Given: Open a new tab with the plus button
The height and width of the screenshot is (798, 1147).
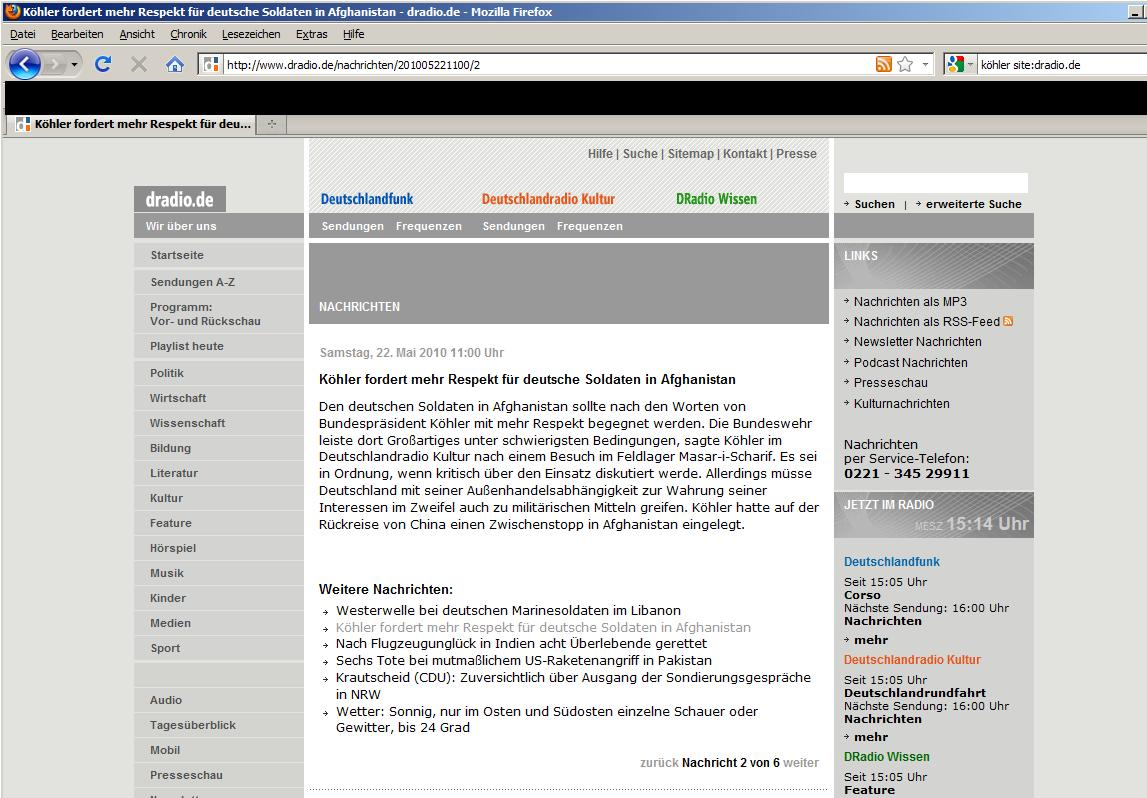Looking at the screenshot, I should click(272, 124).
